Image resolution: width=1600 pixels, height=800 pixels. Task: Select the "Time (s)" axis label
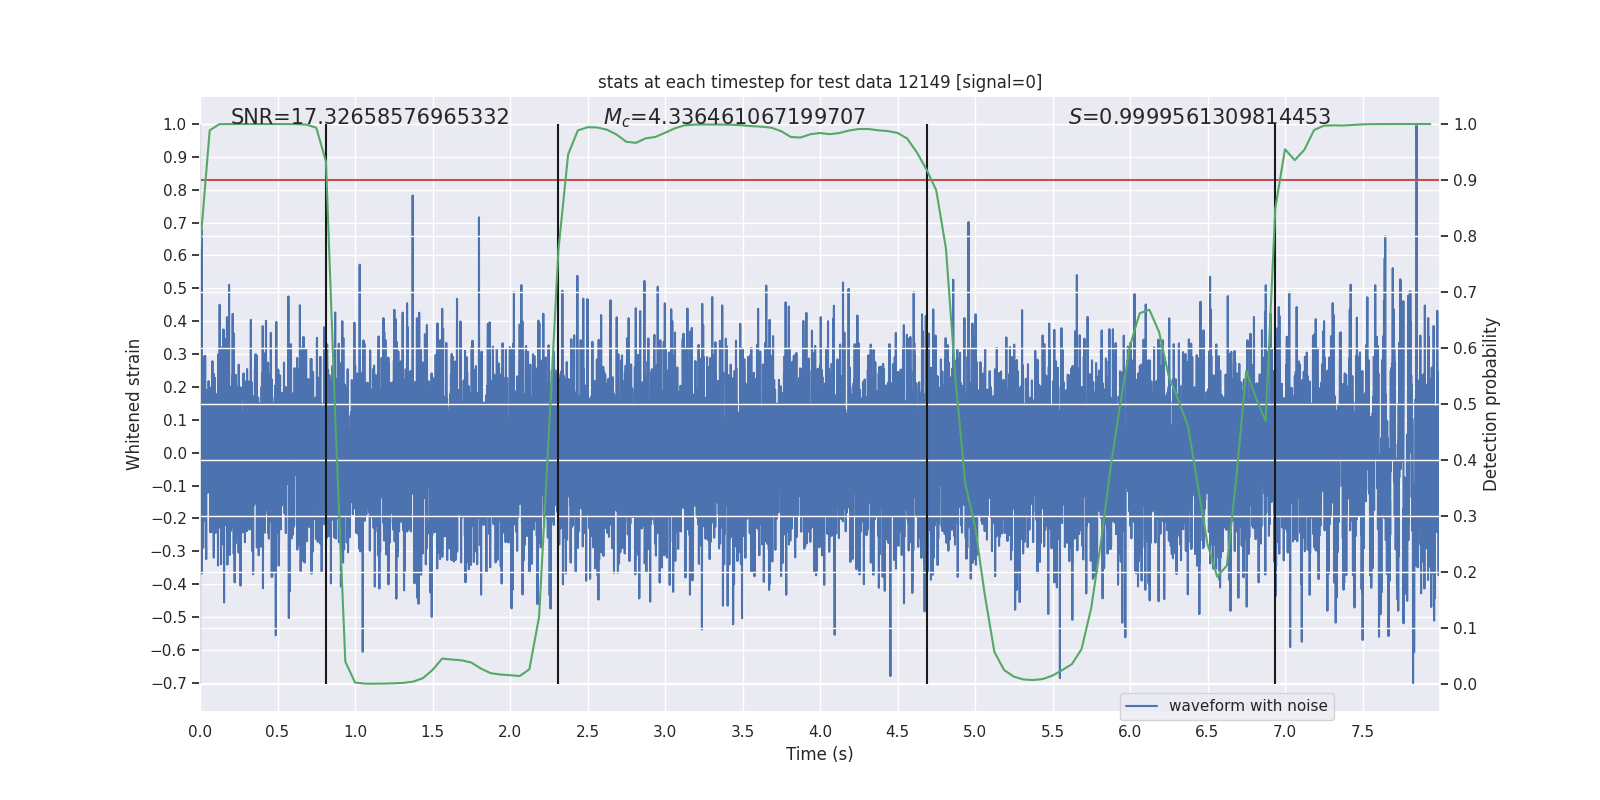pyautogui.click(x=820, y=754)
